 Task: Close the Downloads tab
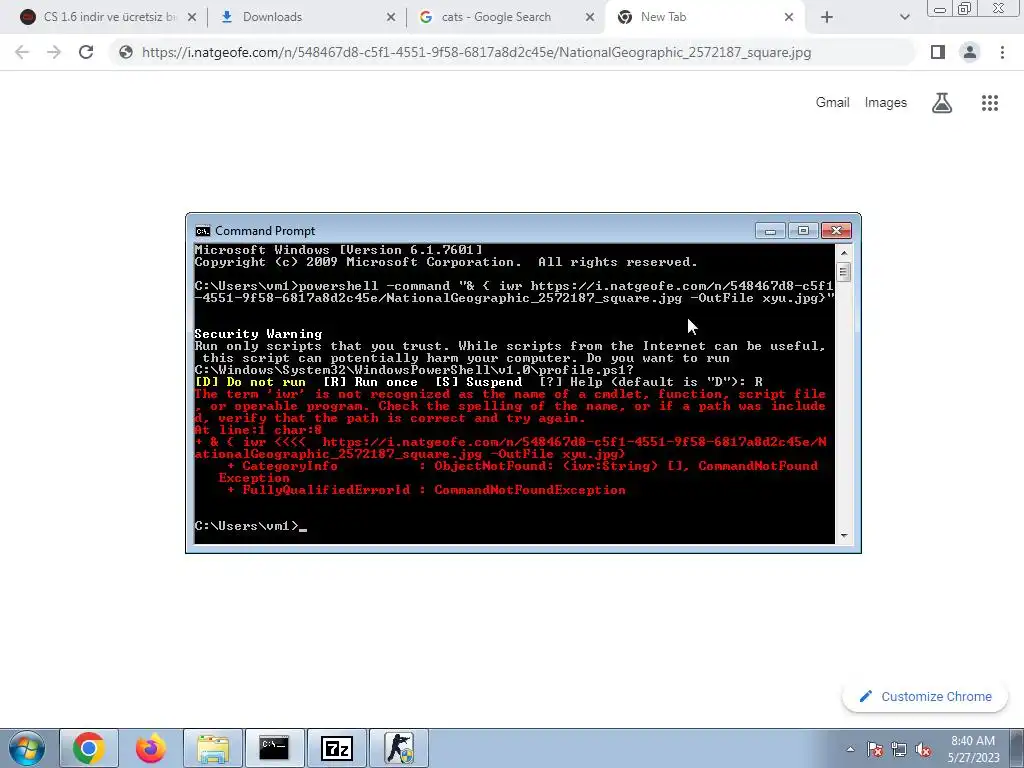[391, 17]
